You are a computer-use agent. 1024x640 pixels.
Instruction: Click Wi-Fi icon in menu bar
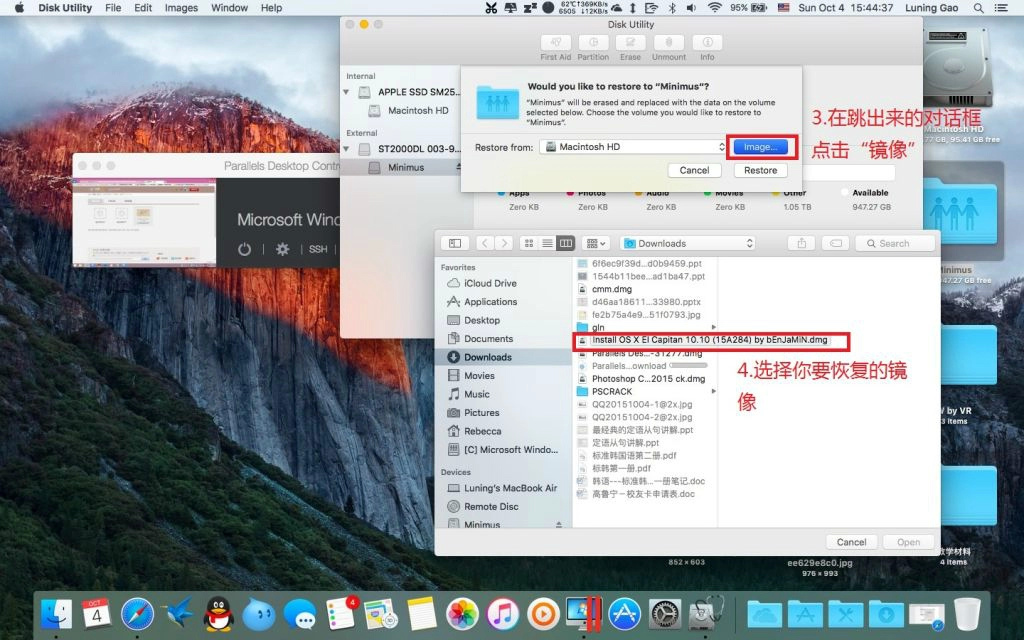tap(714, 8)
